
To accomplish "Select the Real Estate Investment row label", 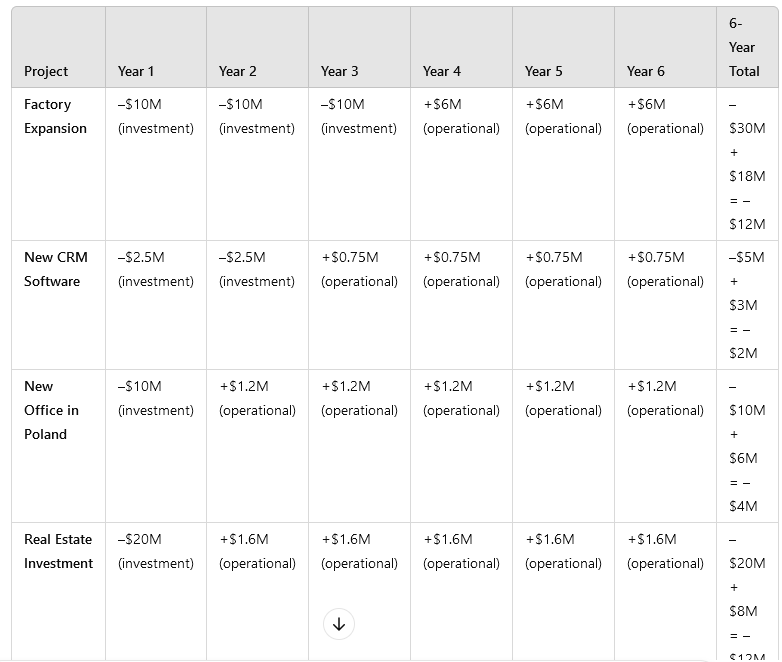I will [x=58, y=551].
